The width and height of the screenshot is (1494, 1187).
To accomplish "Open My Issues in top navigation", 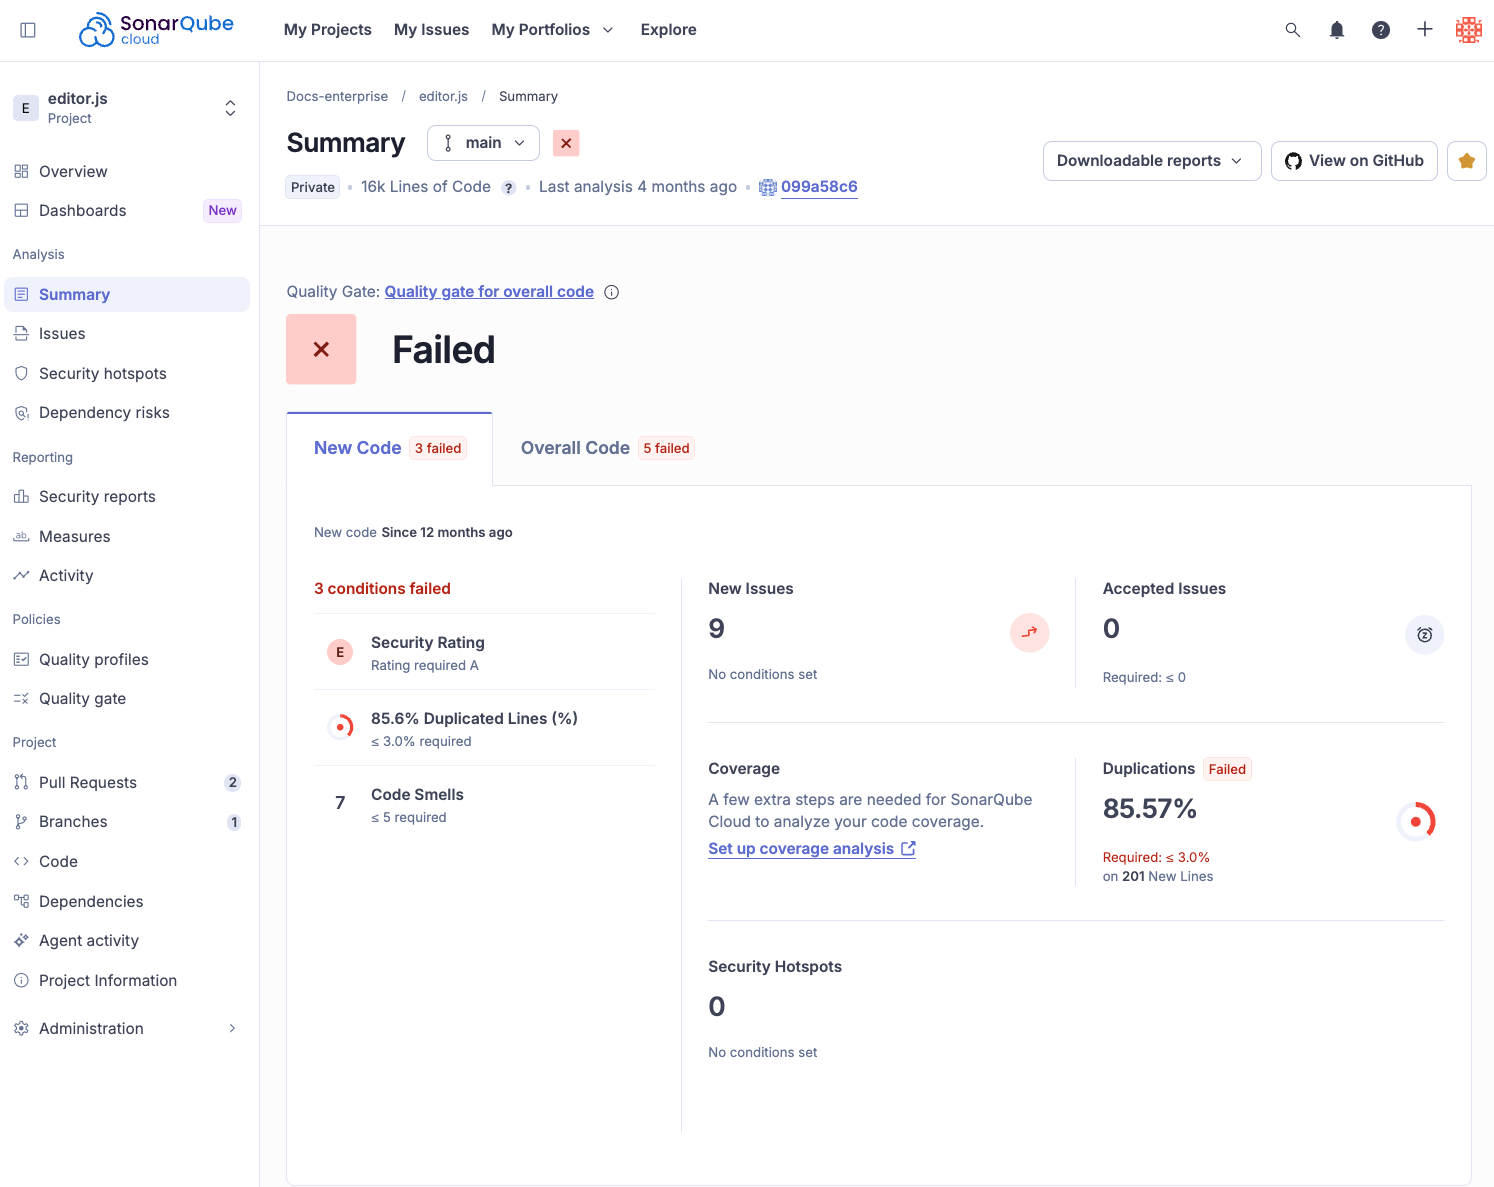I will point(432,30).
